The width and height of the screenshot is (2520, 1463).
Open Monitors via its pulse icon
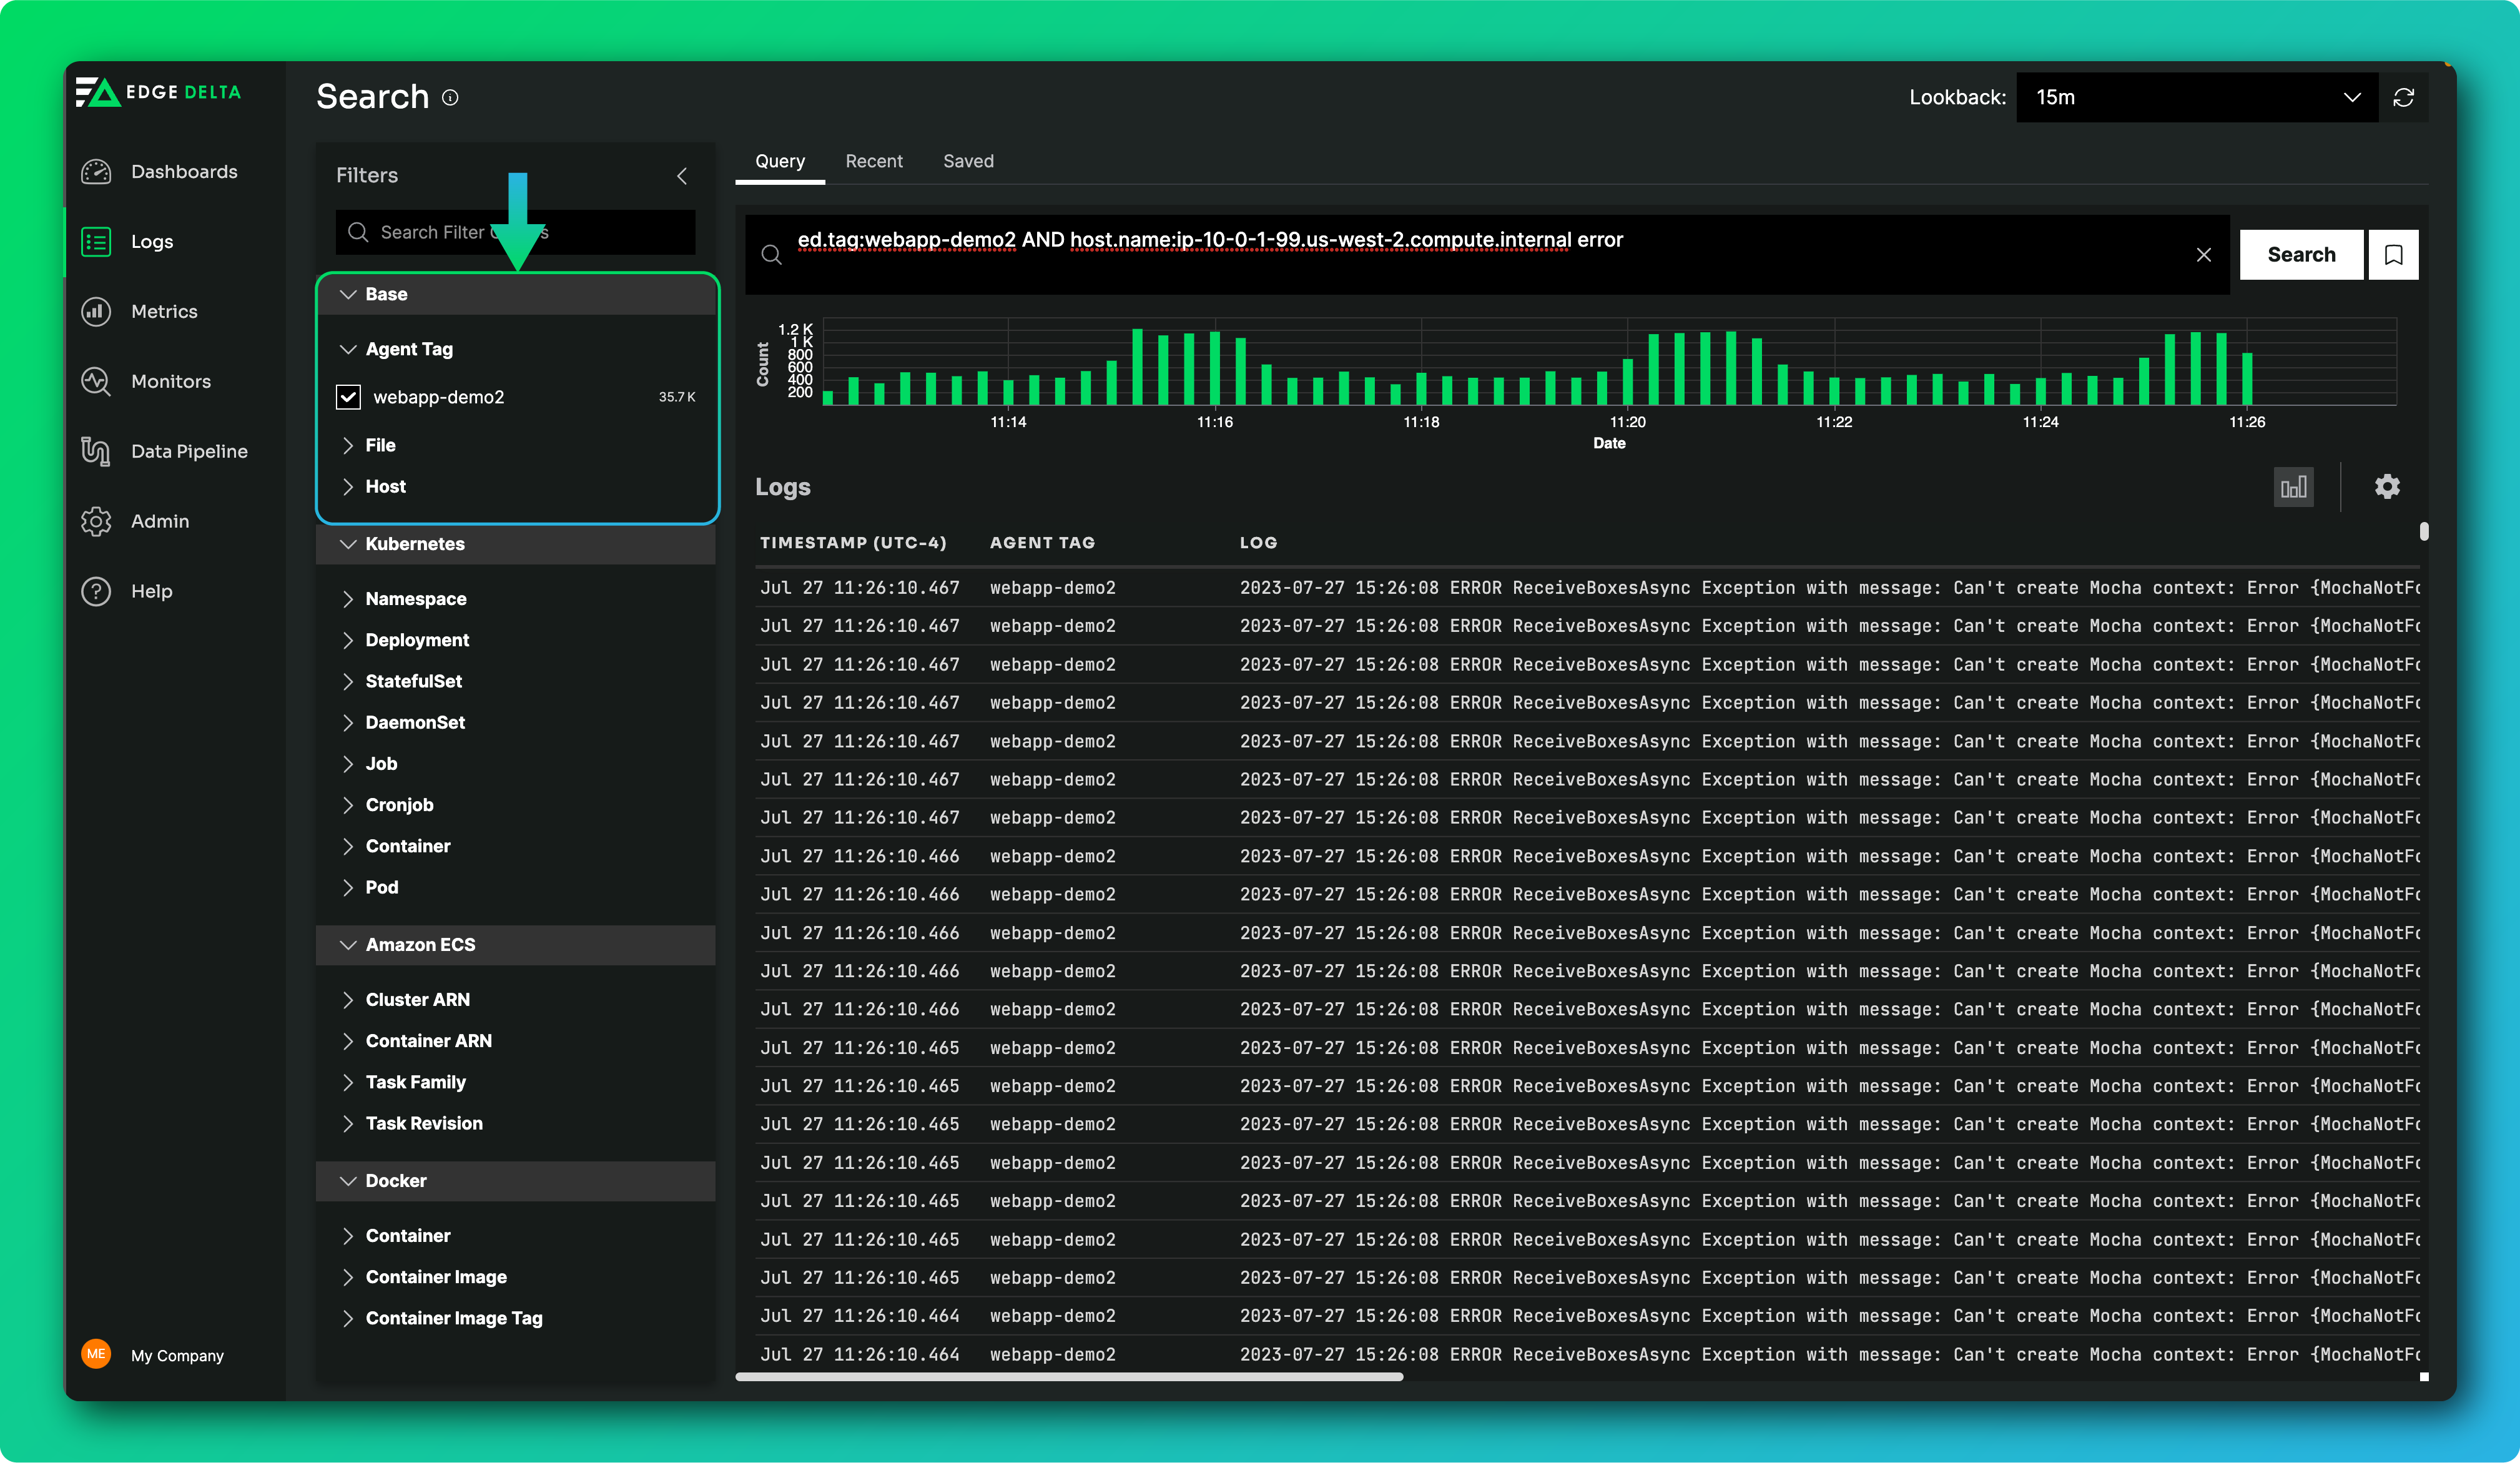coord(96,382)
